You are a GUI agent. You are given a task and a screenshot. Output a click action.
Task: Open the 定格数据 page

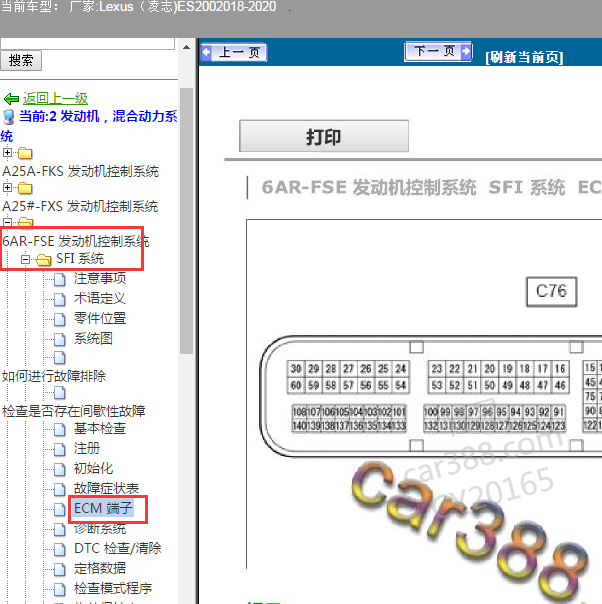pos(100,569)
